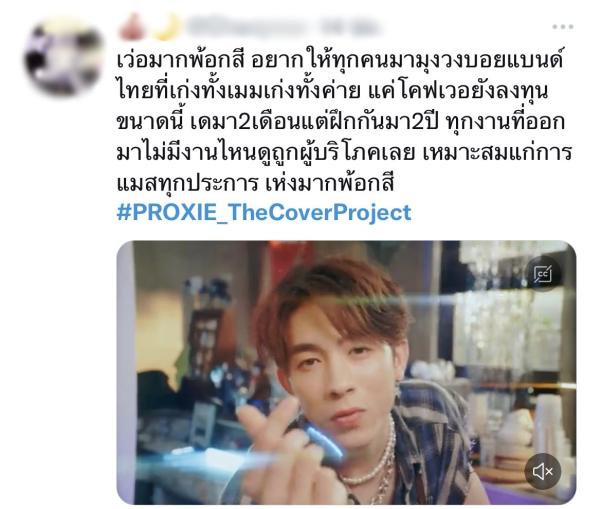Open the #PROXIE_TheCoverProject hashtag
Image resolution: width=600 pixels, height=509 pixels.
click(264, 213)
